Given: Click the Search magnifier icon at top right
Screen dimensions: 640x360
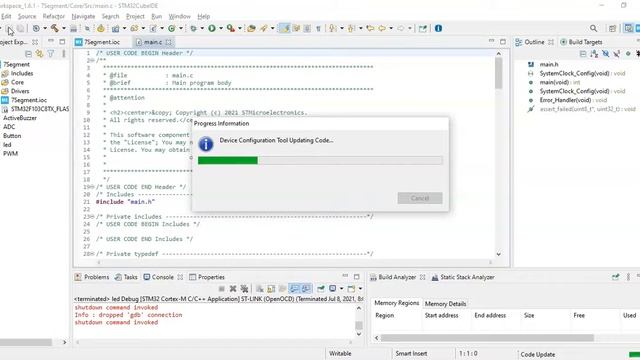Looking at the screenshot, I should coord(593,28).
